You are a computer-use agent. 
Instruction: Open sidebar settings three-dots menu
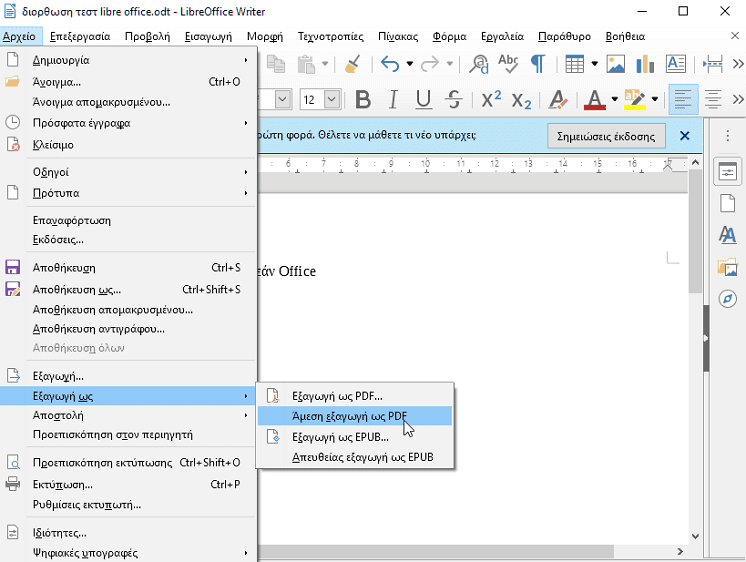(x=727, y=136)
